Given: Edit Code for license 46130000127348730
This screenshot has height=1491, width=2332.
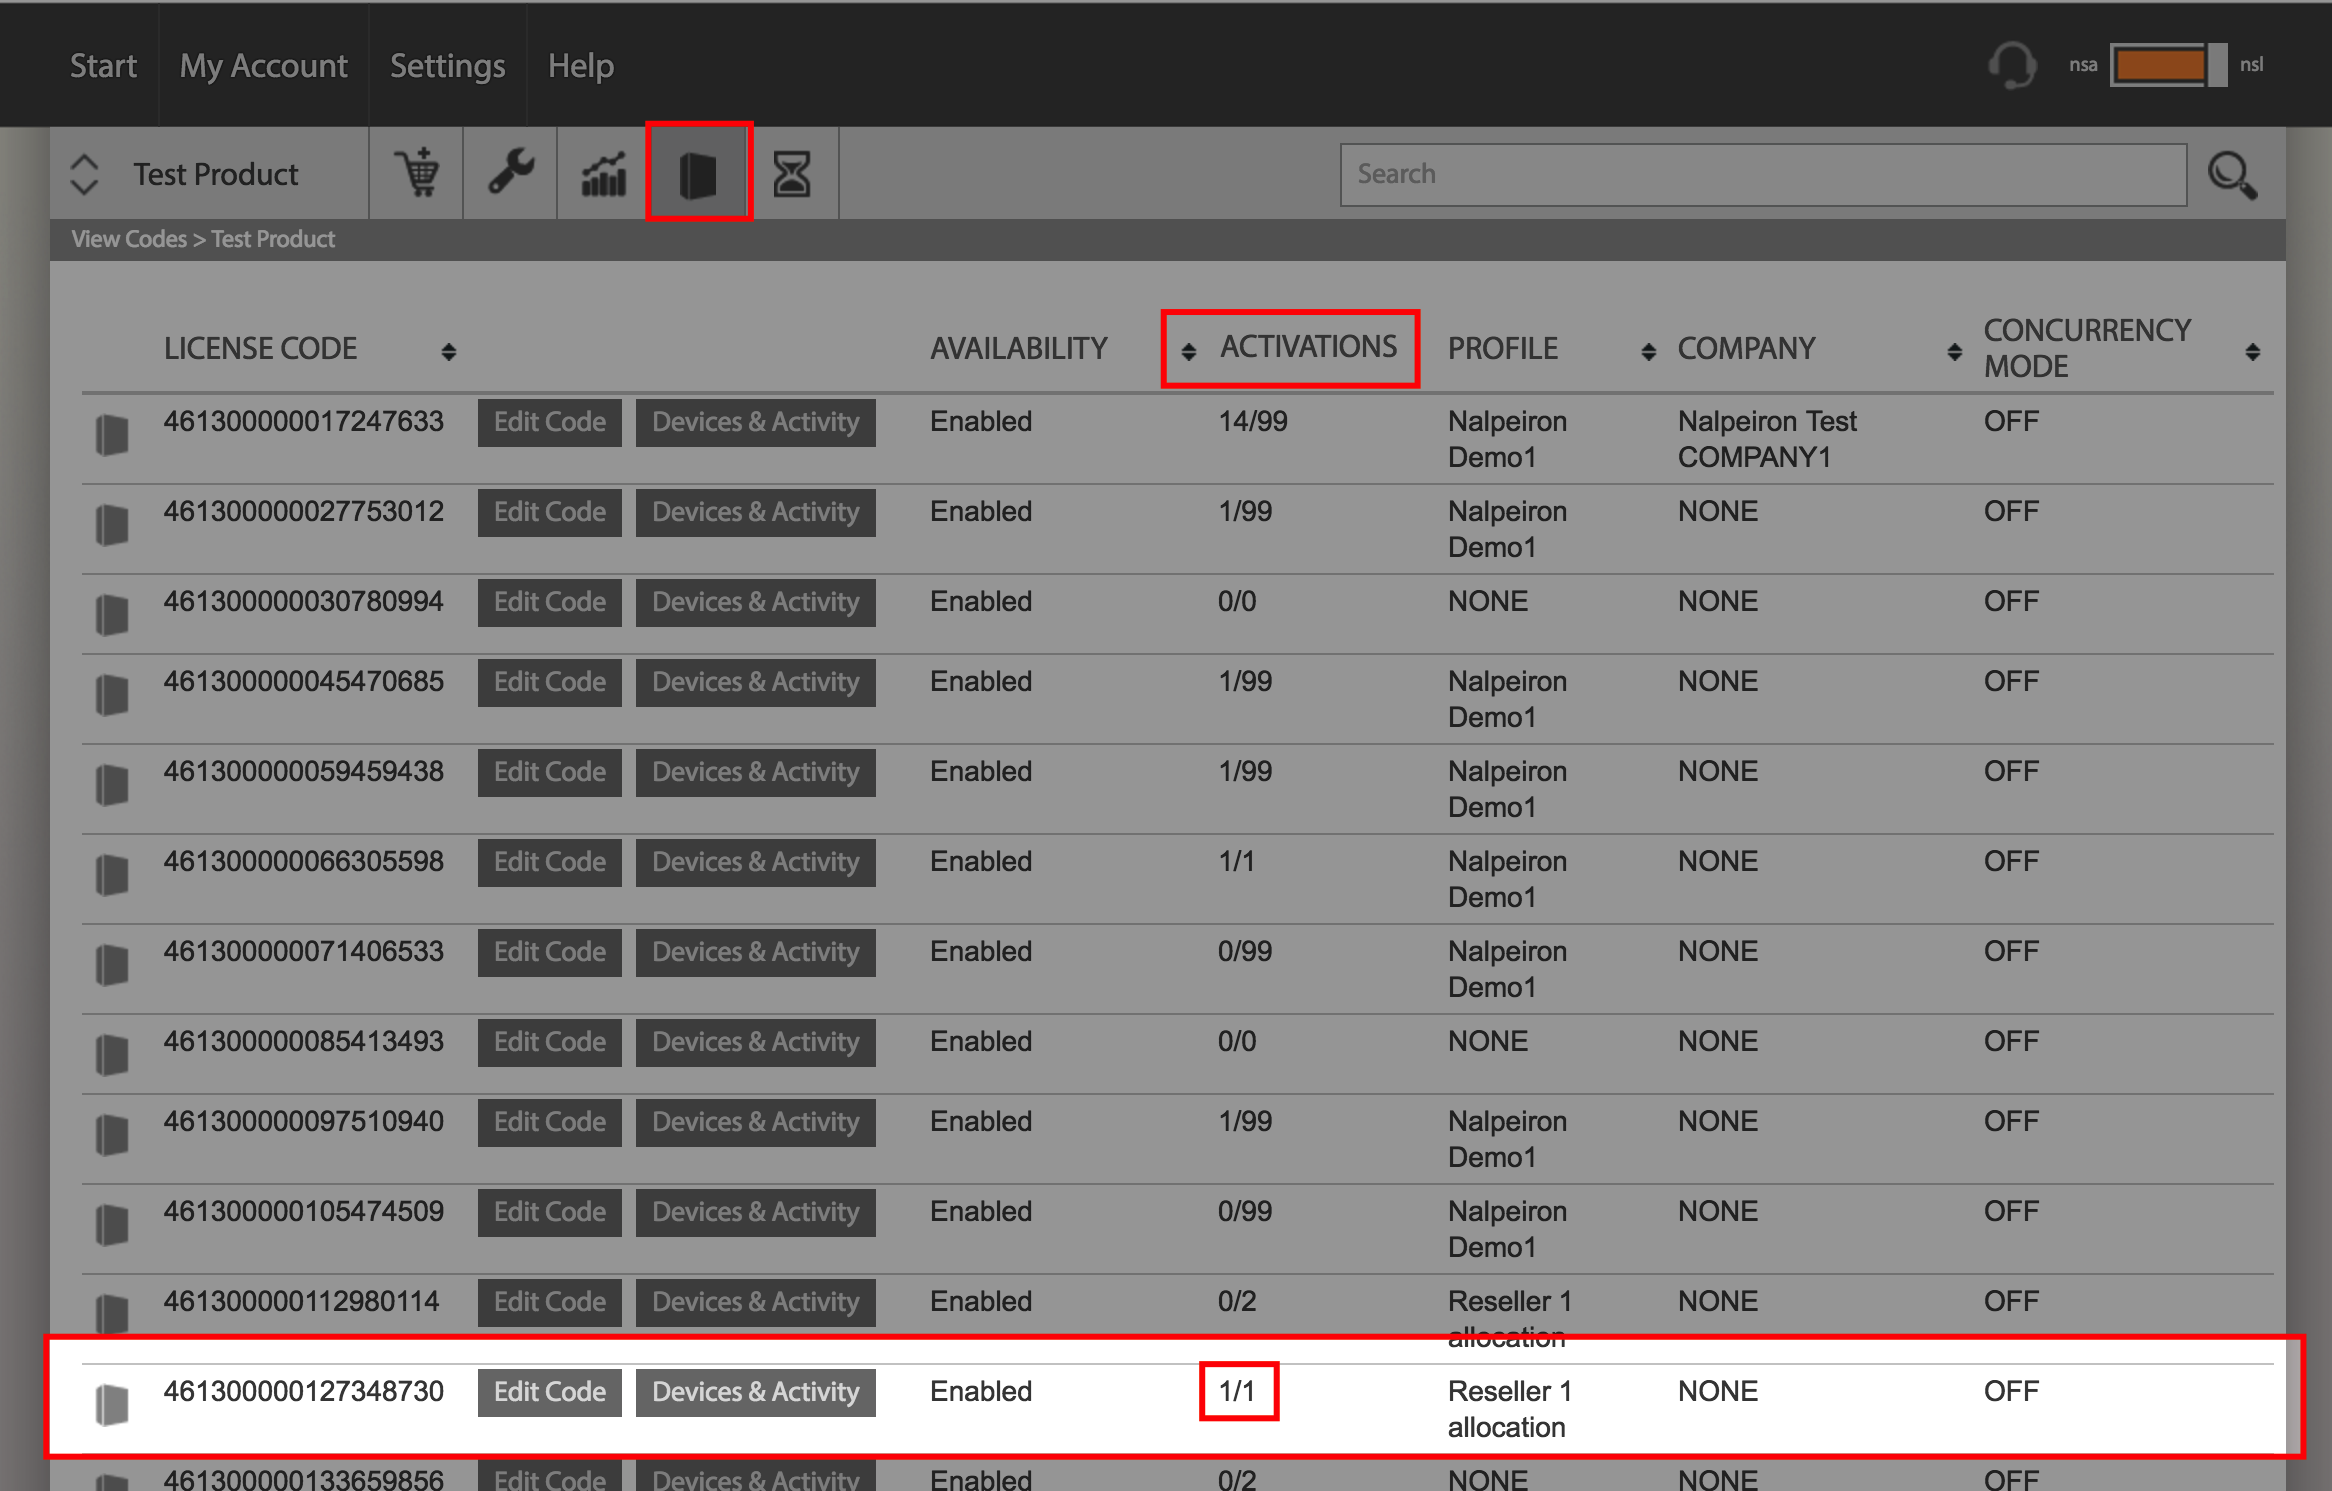Looking at the screenshot, I should (549, 1392).
